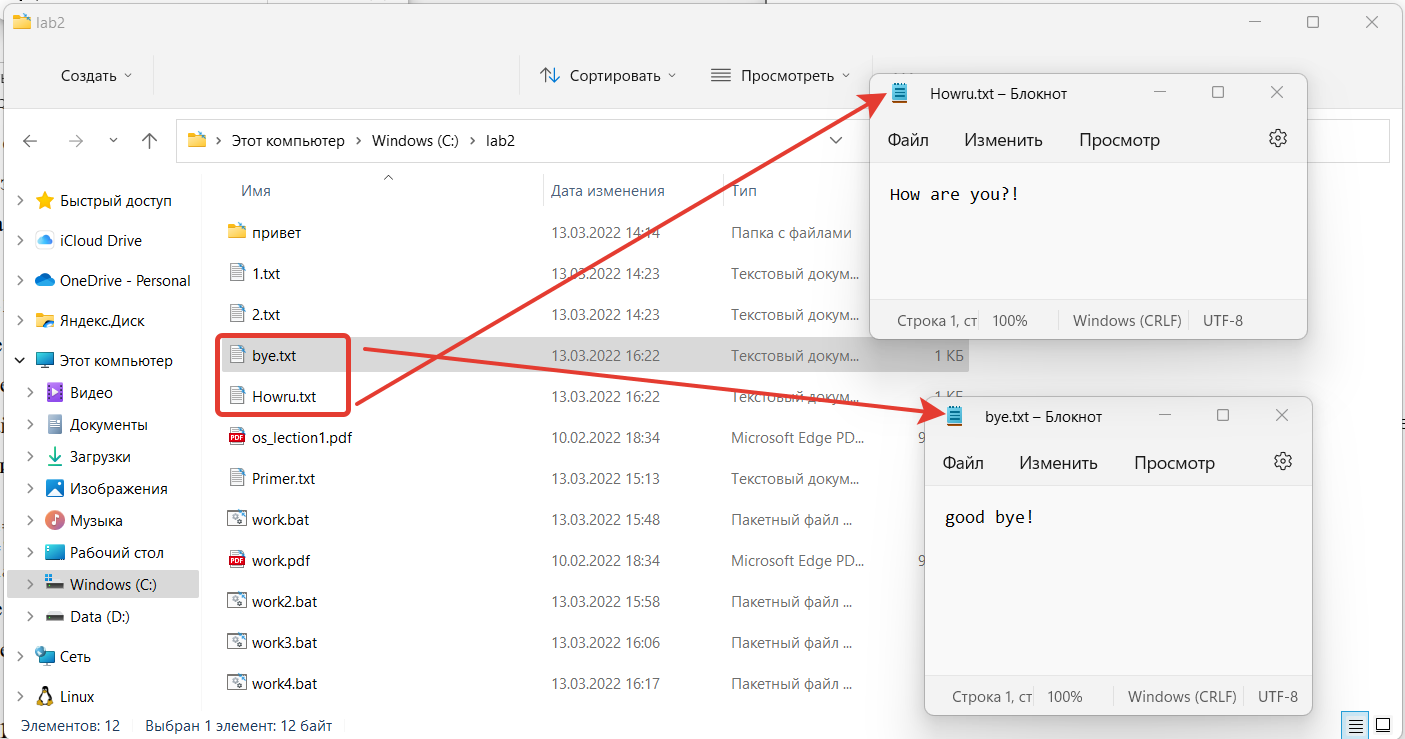Open the Просмотреть dropdown
Screen dimensions: 1405x739
click(x=780, y=75)
